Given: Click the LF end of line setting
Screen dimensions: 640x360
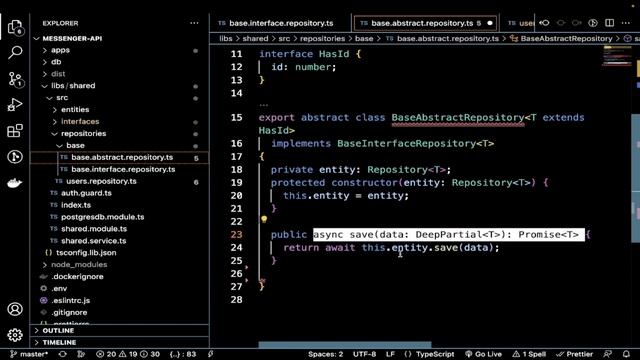Looking at the screenshot, I should coord(390,354).
